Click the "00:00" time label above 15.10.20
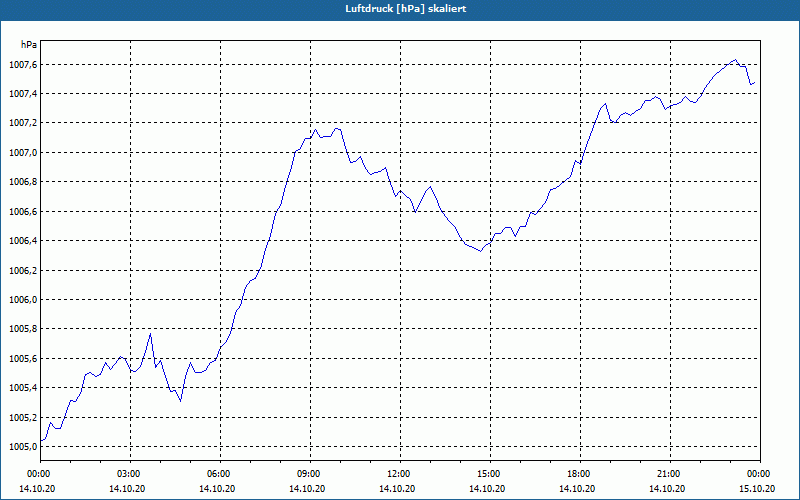 coord(760,474)
